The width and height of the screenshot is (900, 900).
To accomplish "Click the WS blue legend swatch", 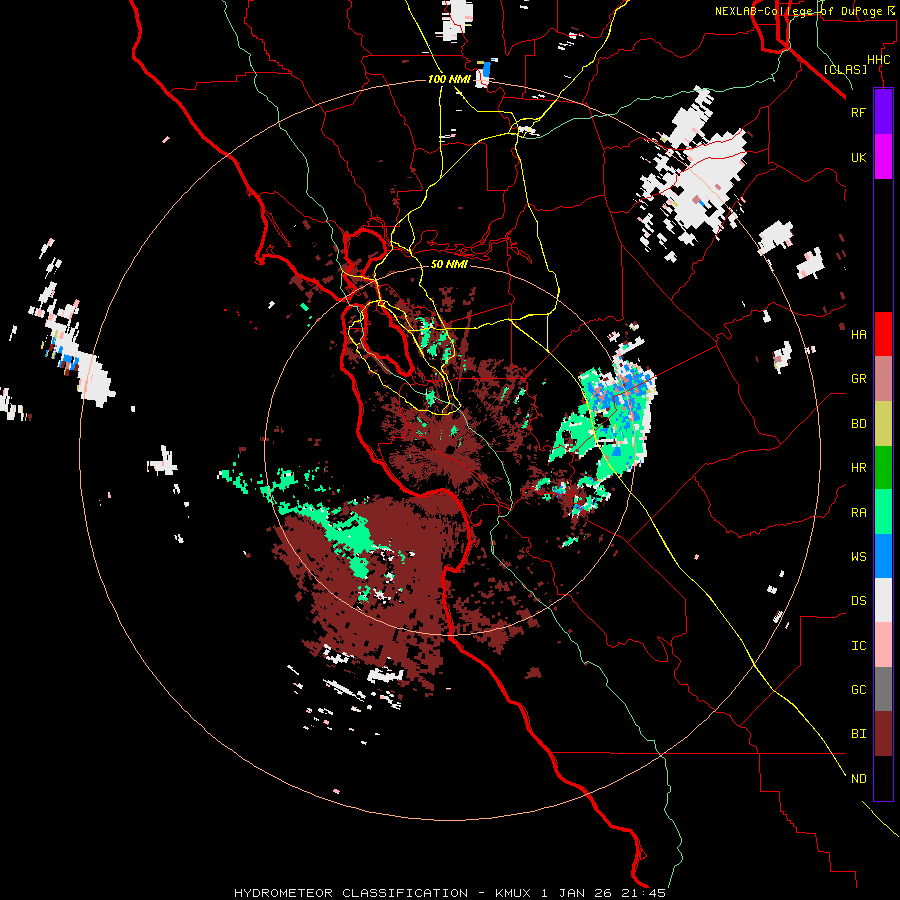I will [x=883, y=556].
